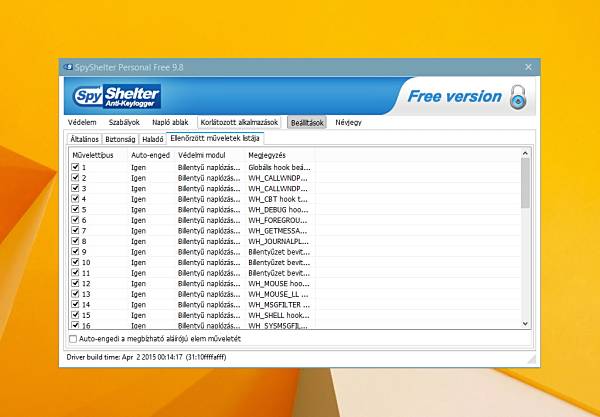Uncheck the checkbox for operation 2
Viewport: 600px width, 417px height.
tap(75, 178)
